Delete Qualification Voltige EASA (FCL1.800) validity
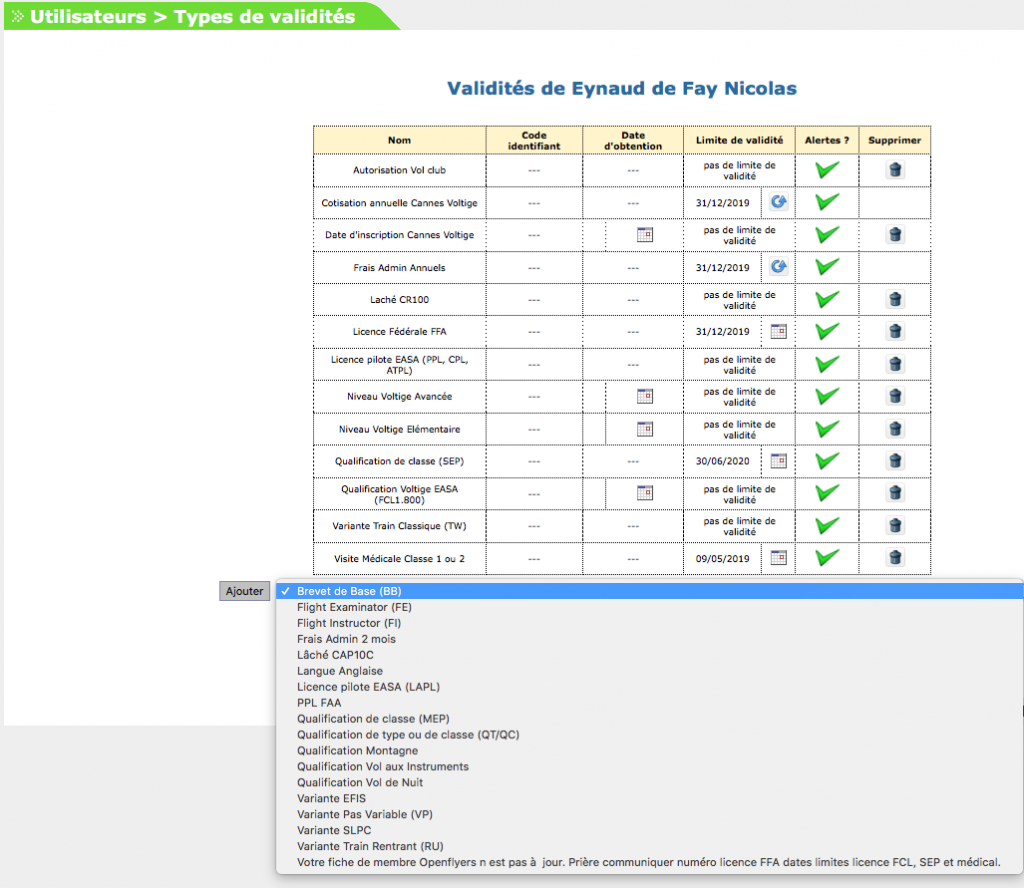Screen dimensions: 1024x888 pyautogui.click(x=895, y=492)
